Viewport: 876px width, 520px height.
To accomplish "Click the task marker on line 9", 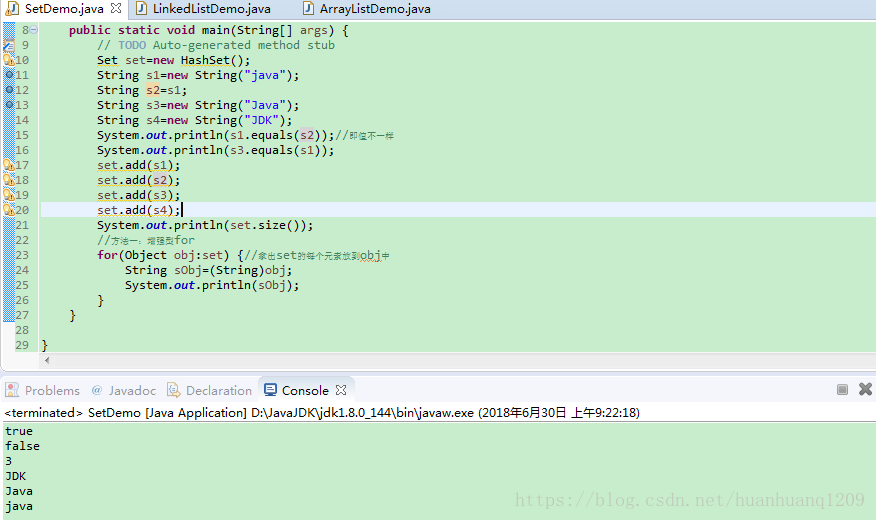I will coord(9,45).
